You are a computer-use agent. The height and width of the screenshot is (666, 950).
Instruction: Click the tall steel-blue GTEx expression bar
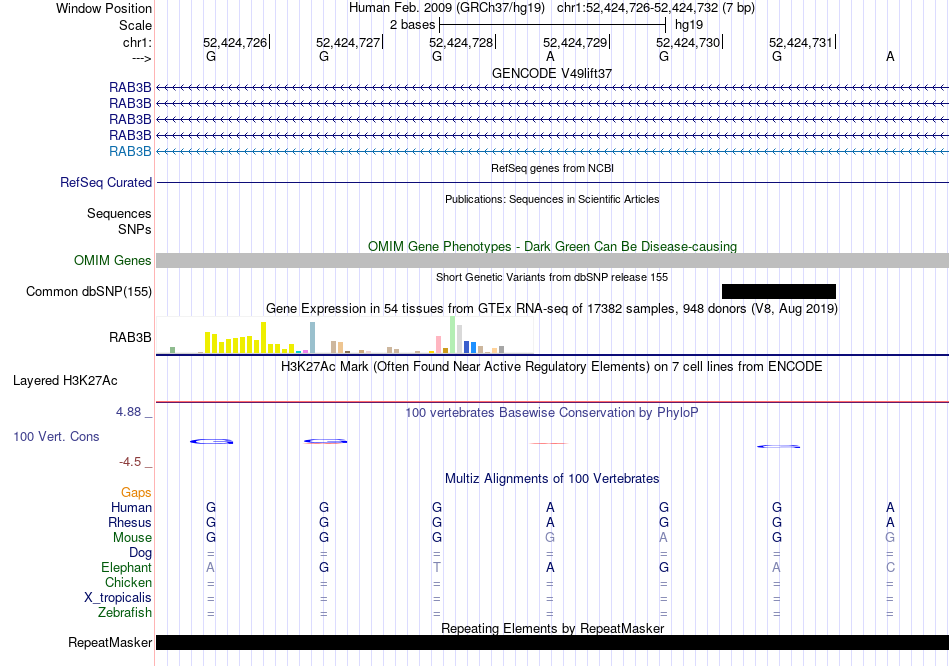[x=313, y=338]
